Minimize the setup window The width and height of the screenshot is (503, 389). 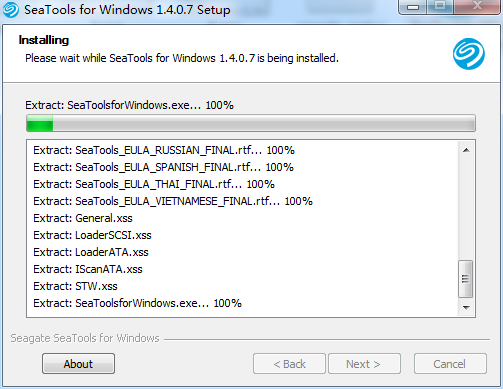tap(413, 7)
